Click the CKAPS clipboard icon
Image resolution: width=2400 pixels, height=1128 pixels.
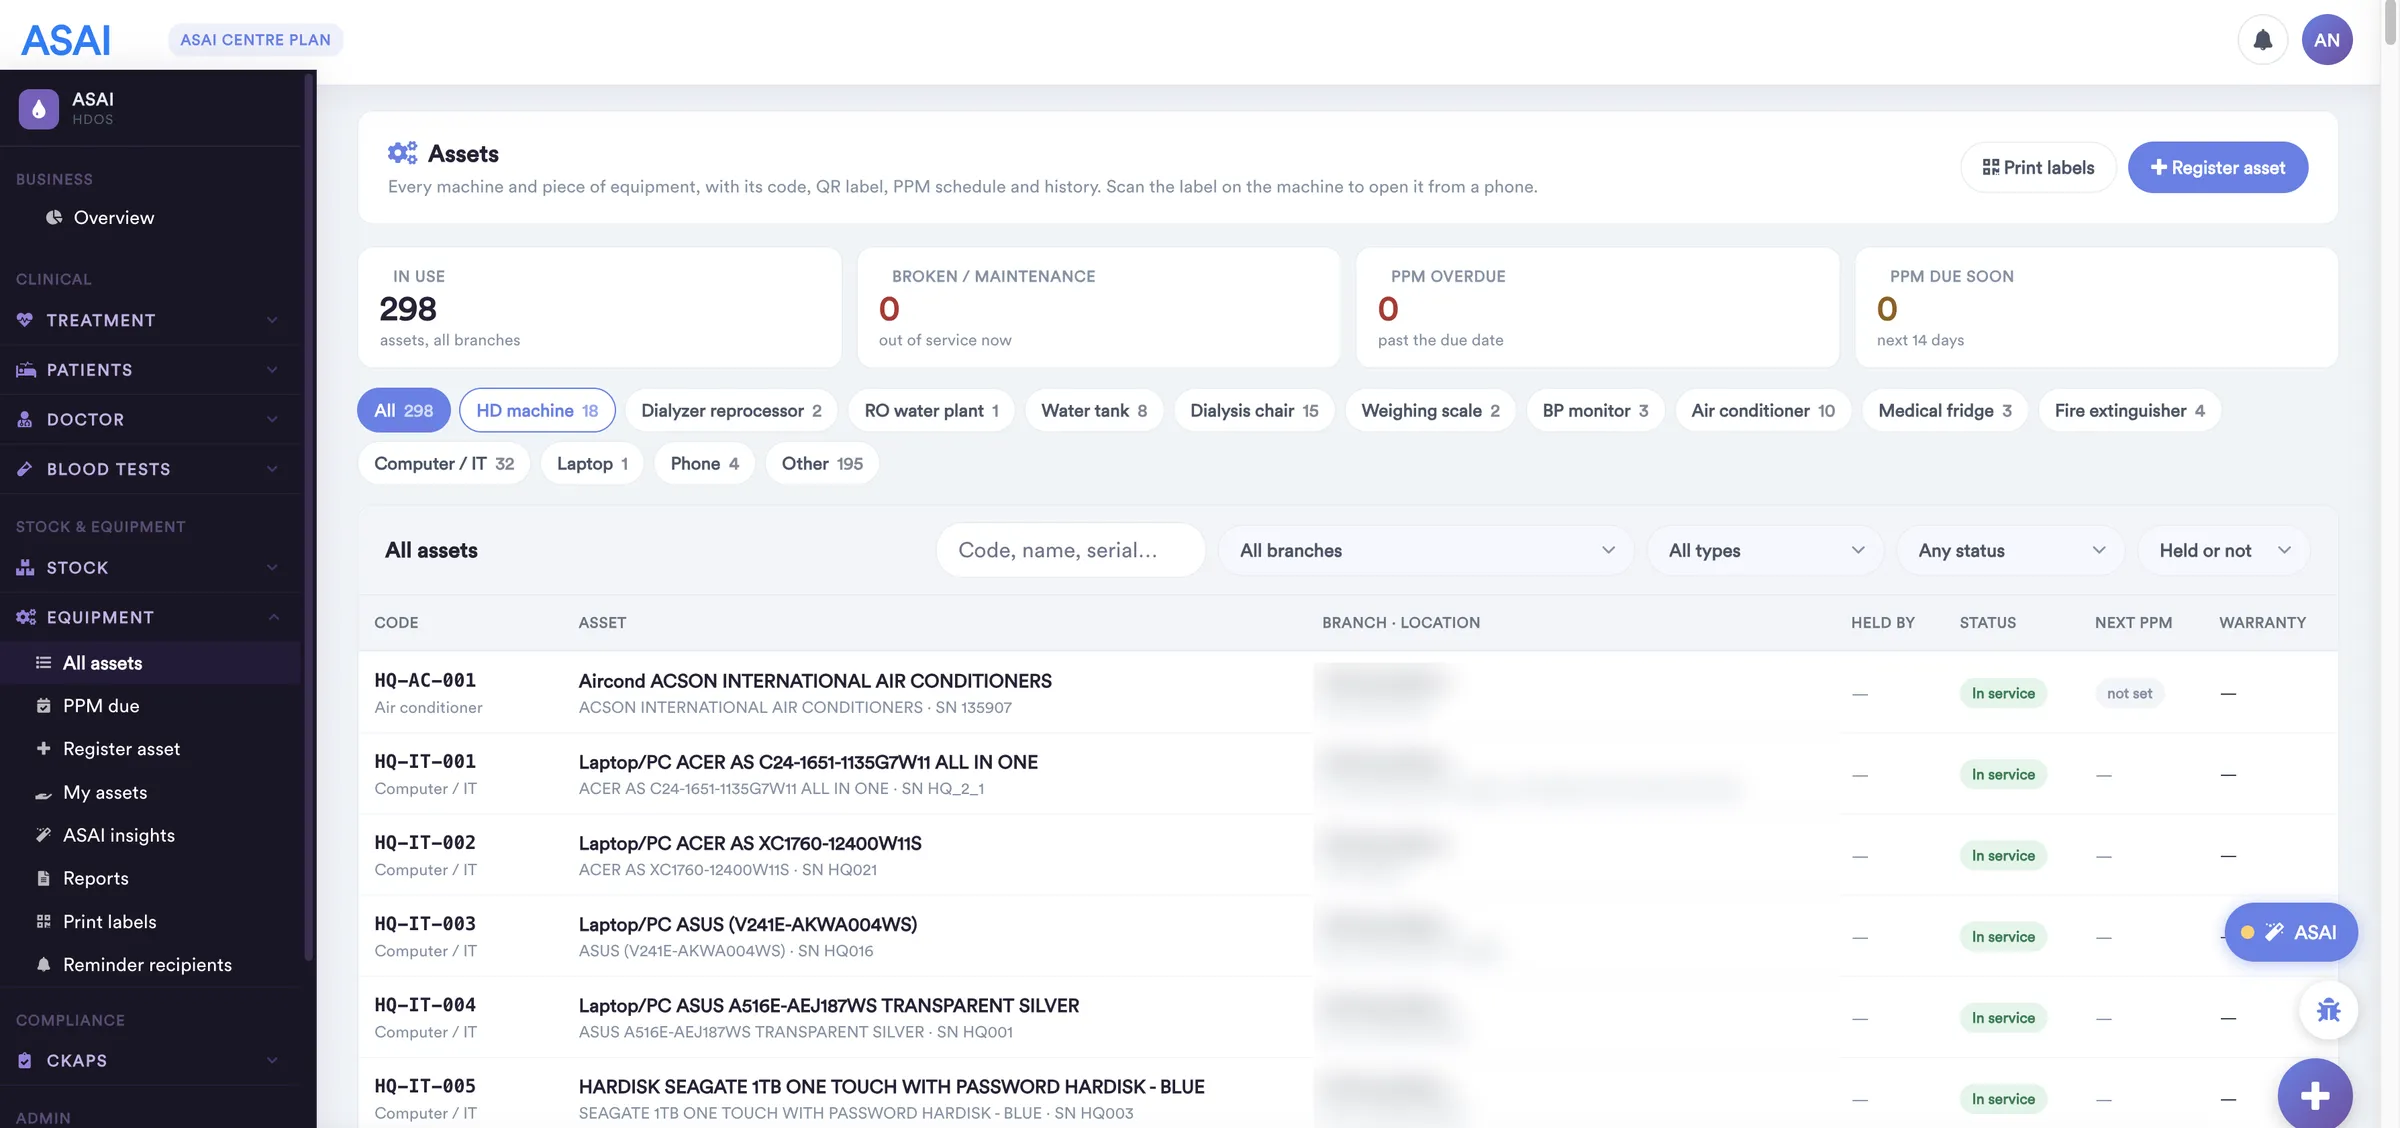(x=25, y=1061)
